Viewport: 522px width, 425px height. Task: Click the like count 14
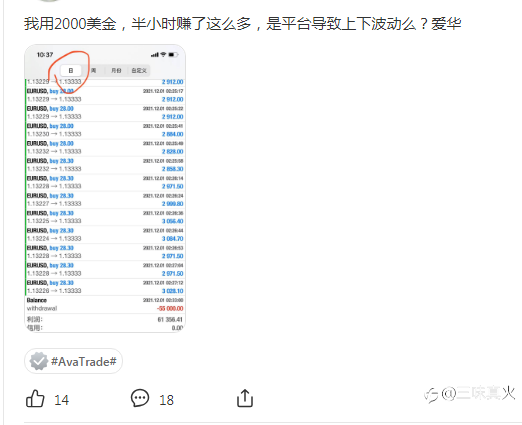coord(62,400)
